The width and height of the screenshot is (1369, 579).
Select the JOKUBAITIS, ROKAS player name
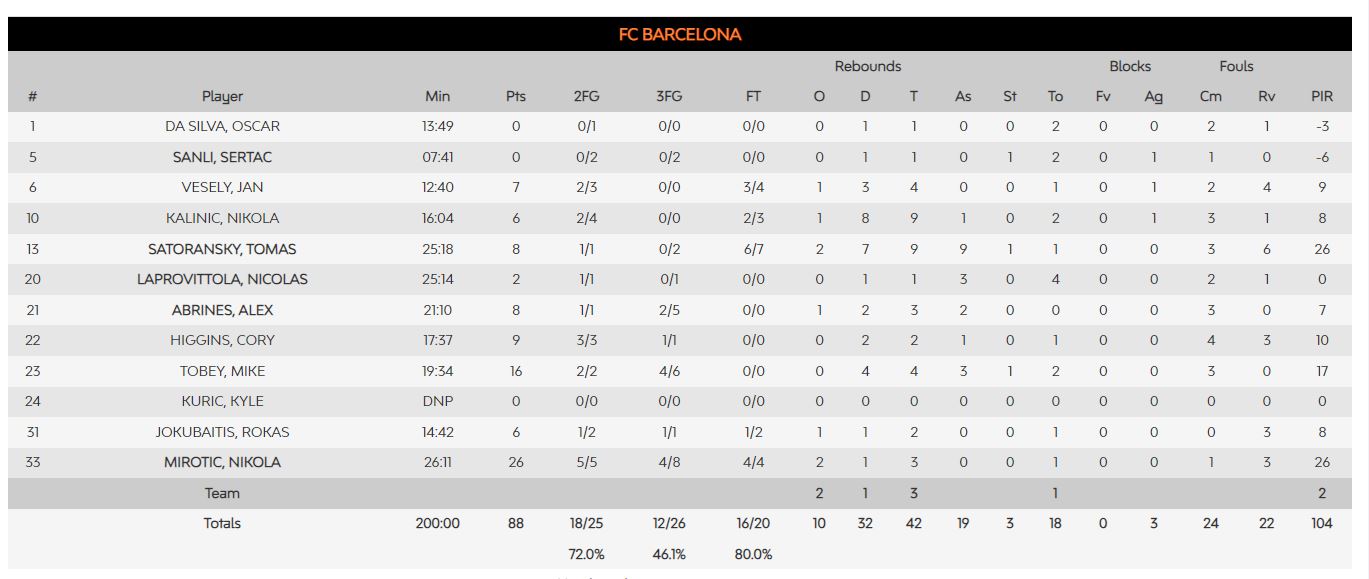coord(222,432)
